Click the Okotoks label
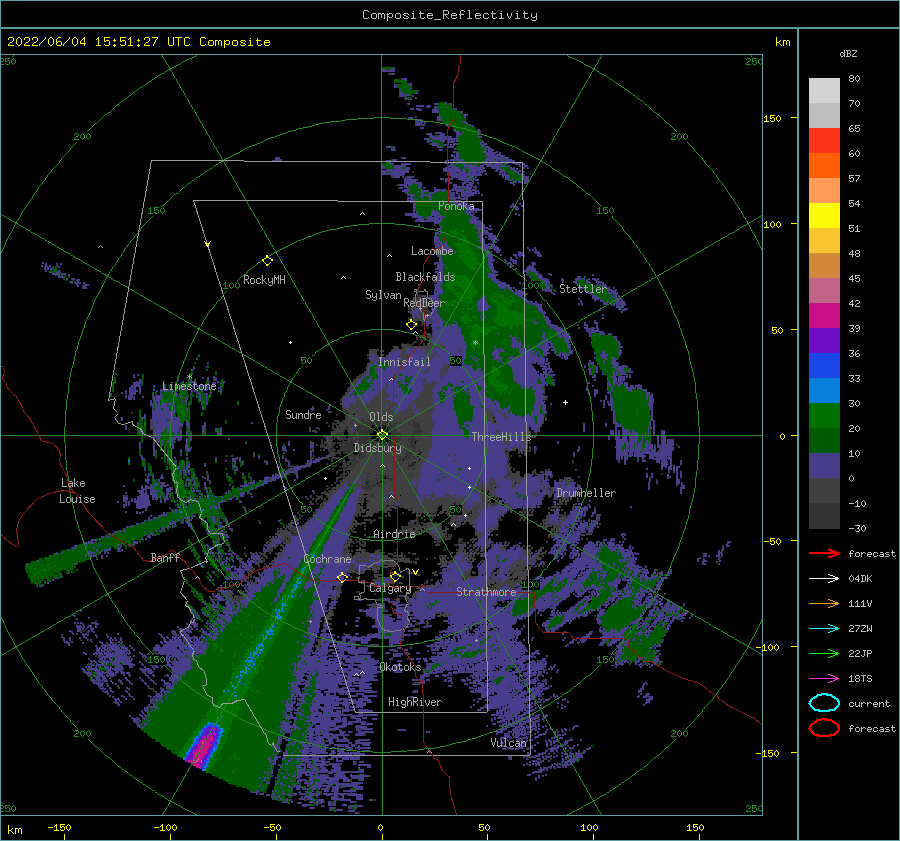 [400, 667]
